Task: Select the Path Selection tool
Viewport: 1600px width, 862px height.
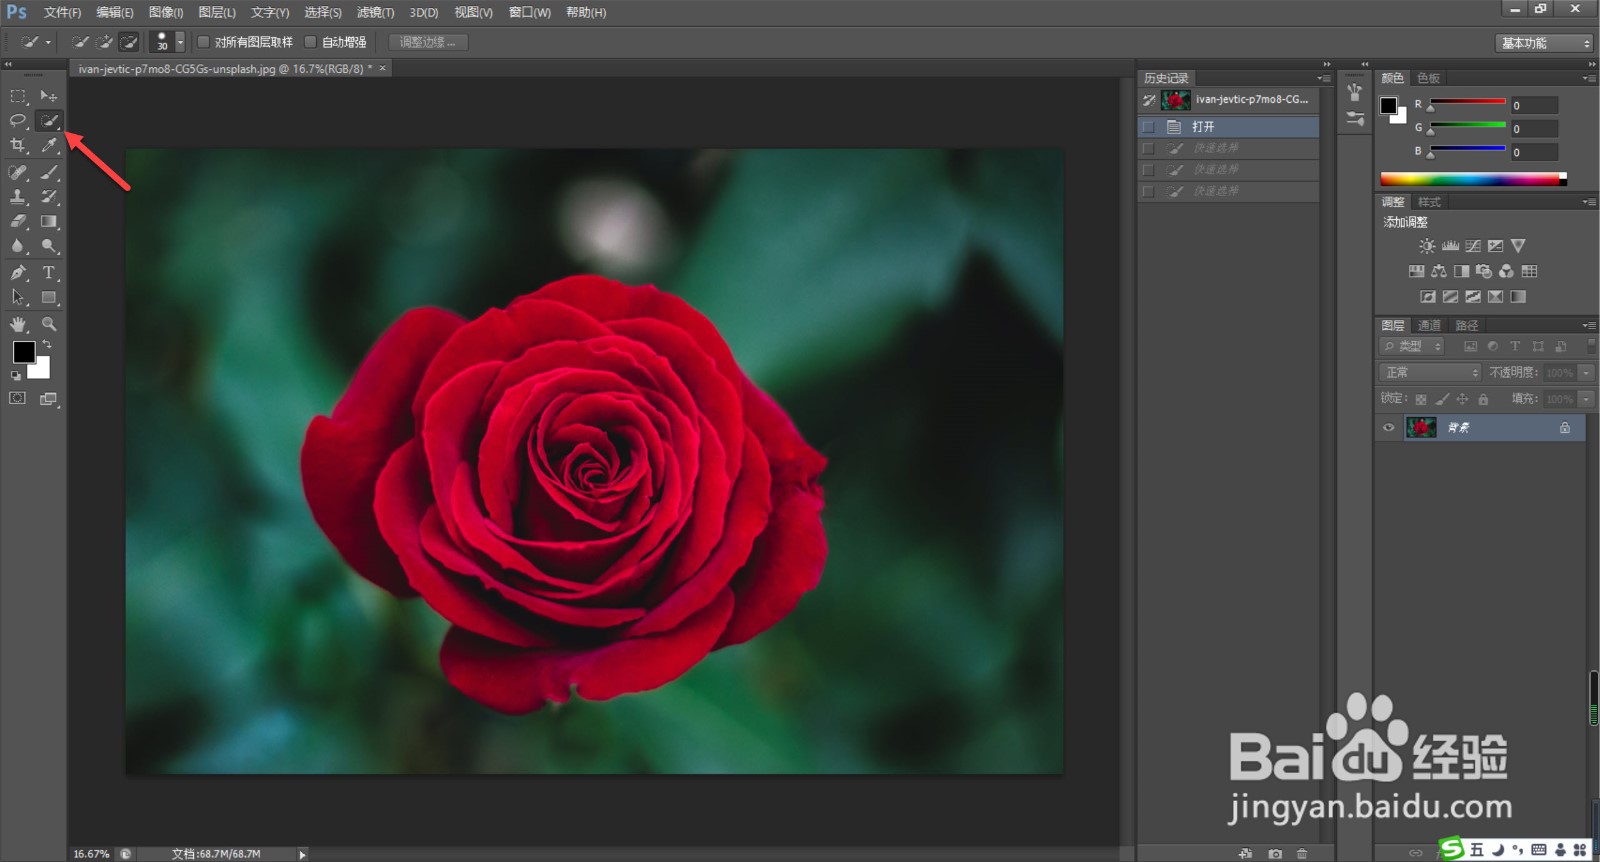Action: (x=18, y=297)
